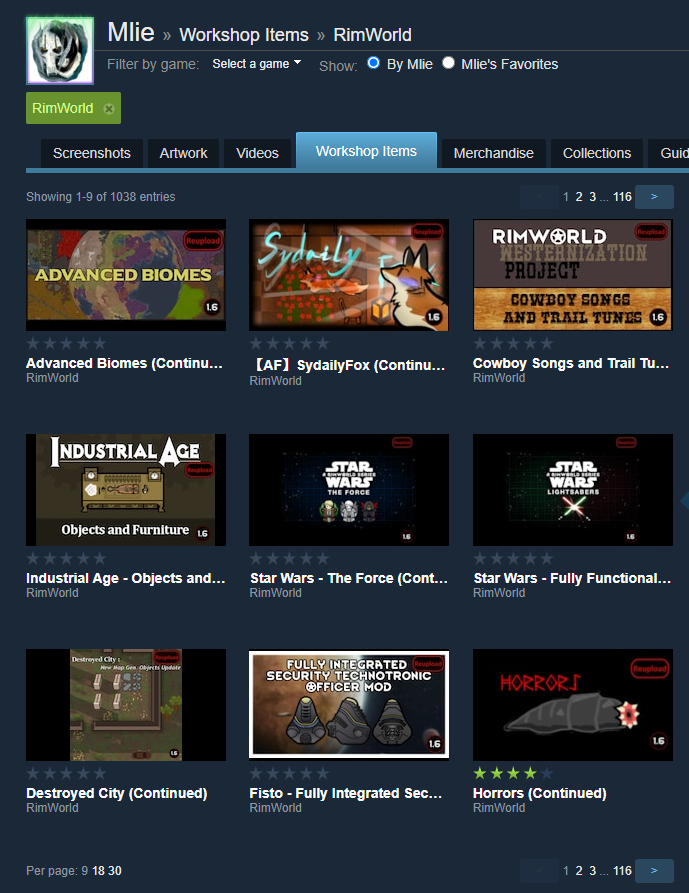
Task: Go to next page using top arrow
Action: pyautogui.click(x=654, y=196)
